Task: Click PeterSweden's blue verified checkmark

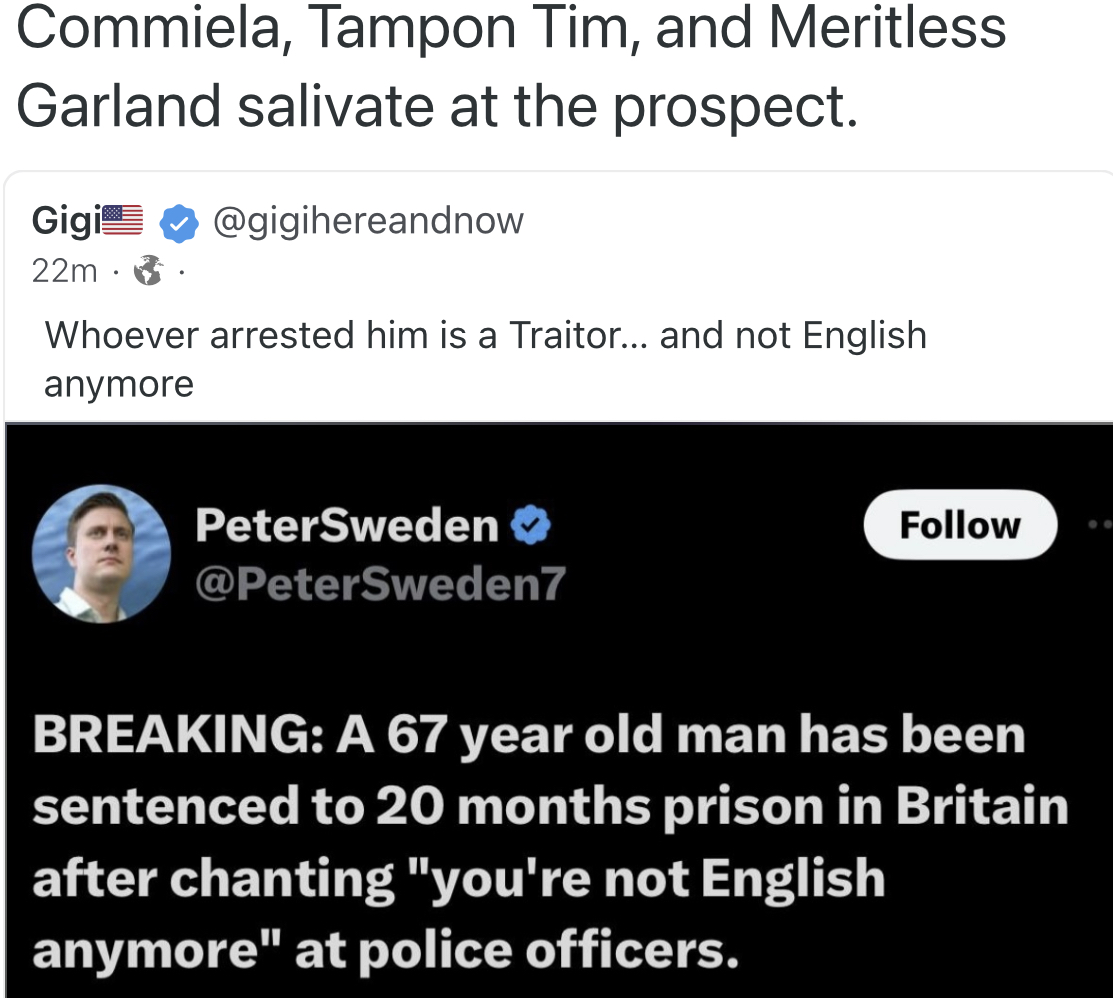Action: [531, 525]
